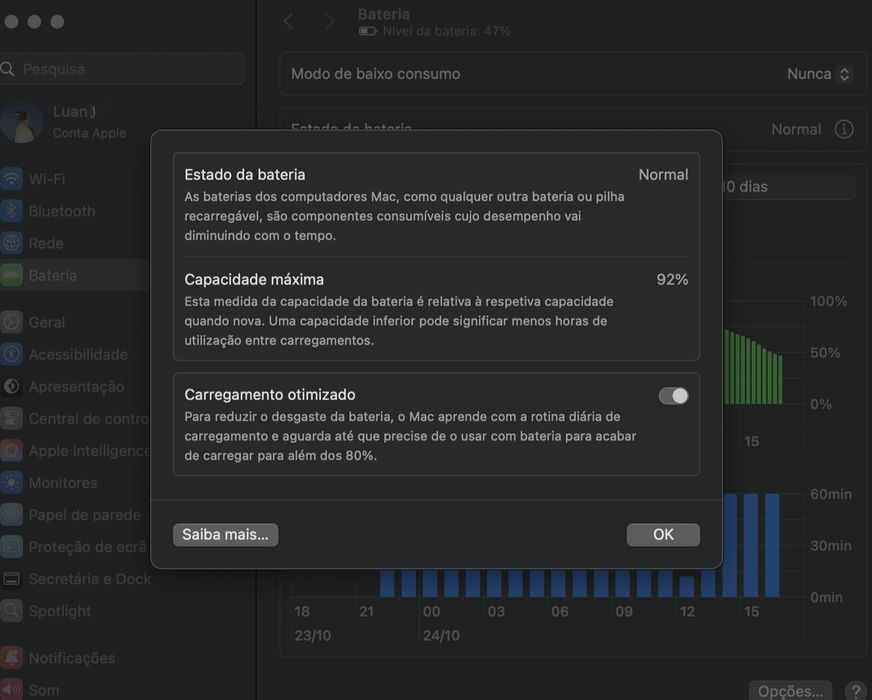
Task: Open the Saiba mais... help link
Action: [225, 534]
